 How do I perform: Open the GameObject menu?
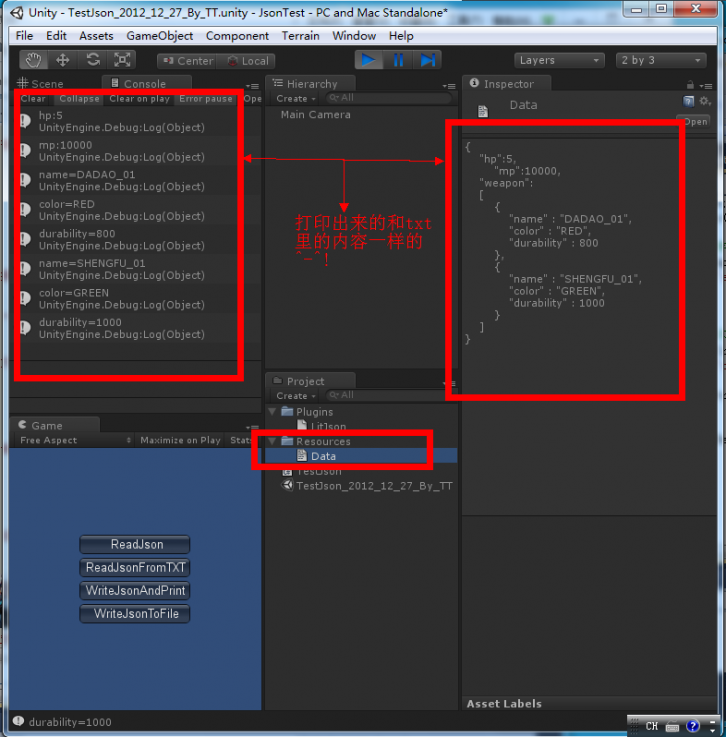click(x=159, y=36)
